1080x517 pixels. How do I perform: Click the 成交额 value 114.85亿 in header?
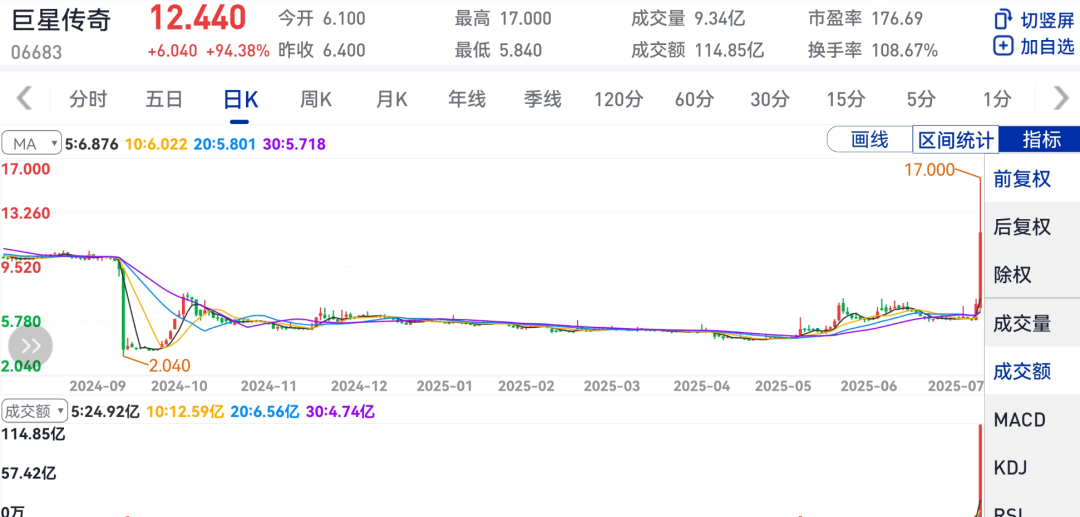[729, 50]
